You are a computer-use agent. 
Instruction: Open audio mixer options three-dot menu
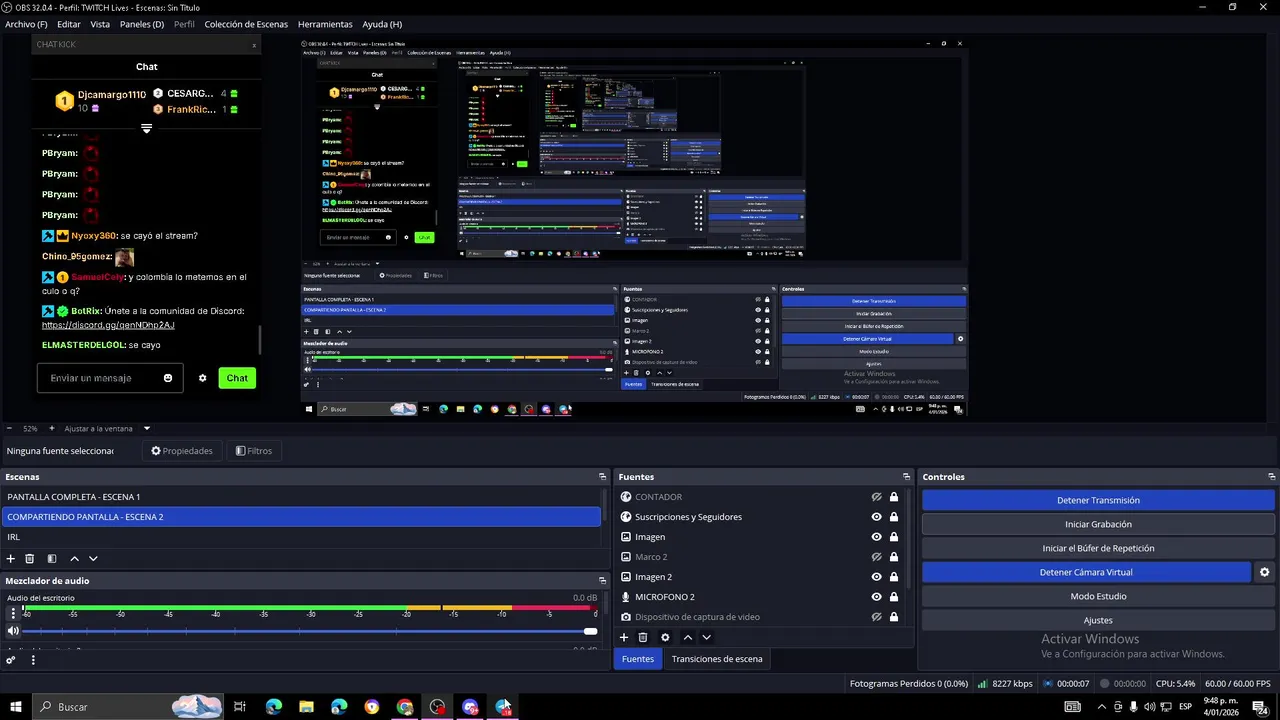[33, 660]
